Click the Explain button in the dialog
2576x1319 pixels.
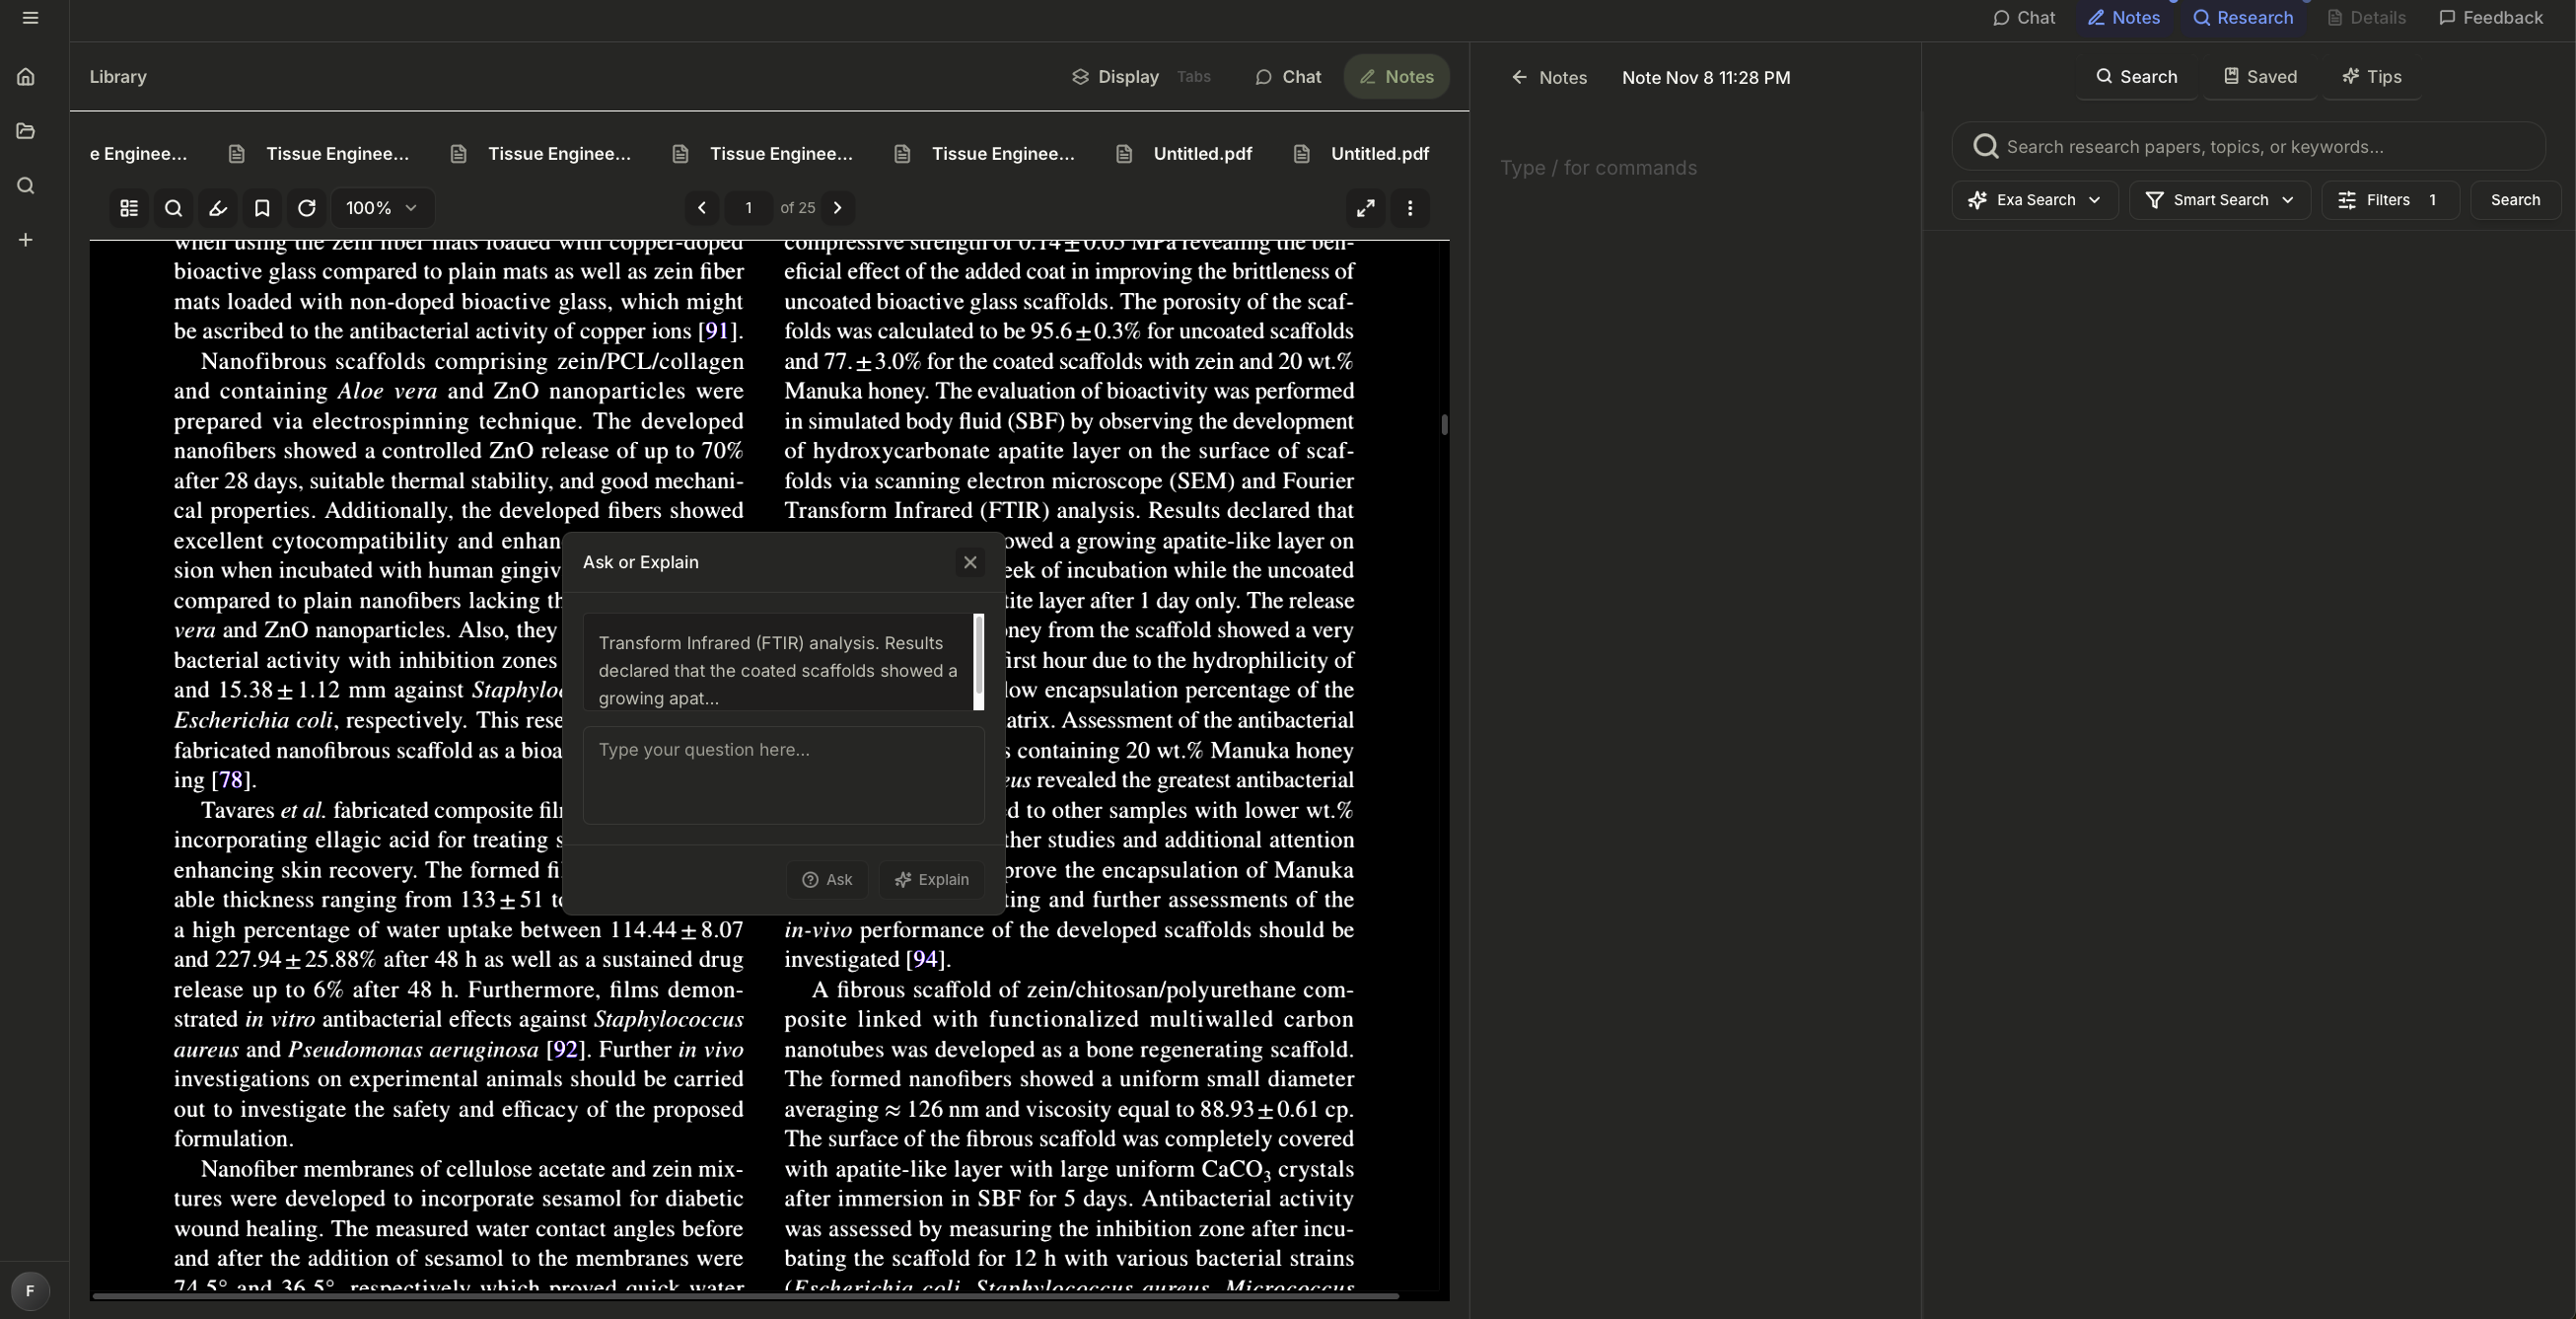(931, 880)
